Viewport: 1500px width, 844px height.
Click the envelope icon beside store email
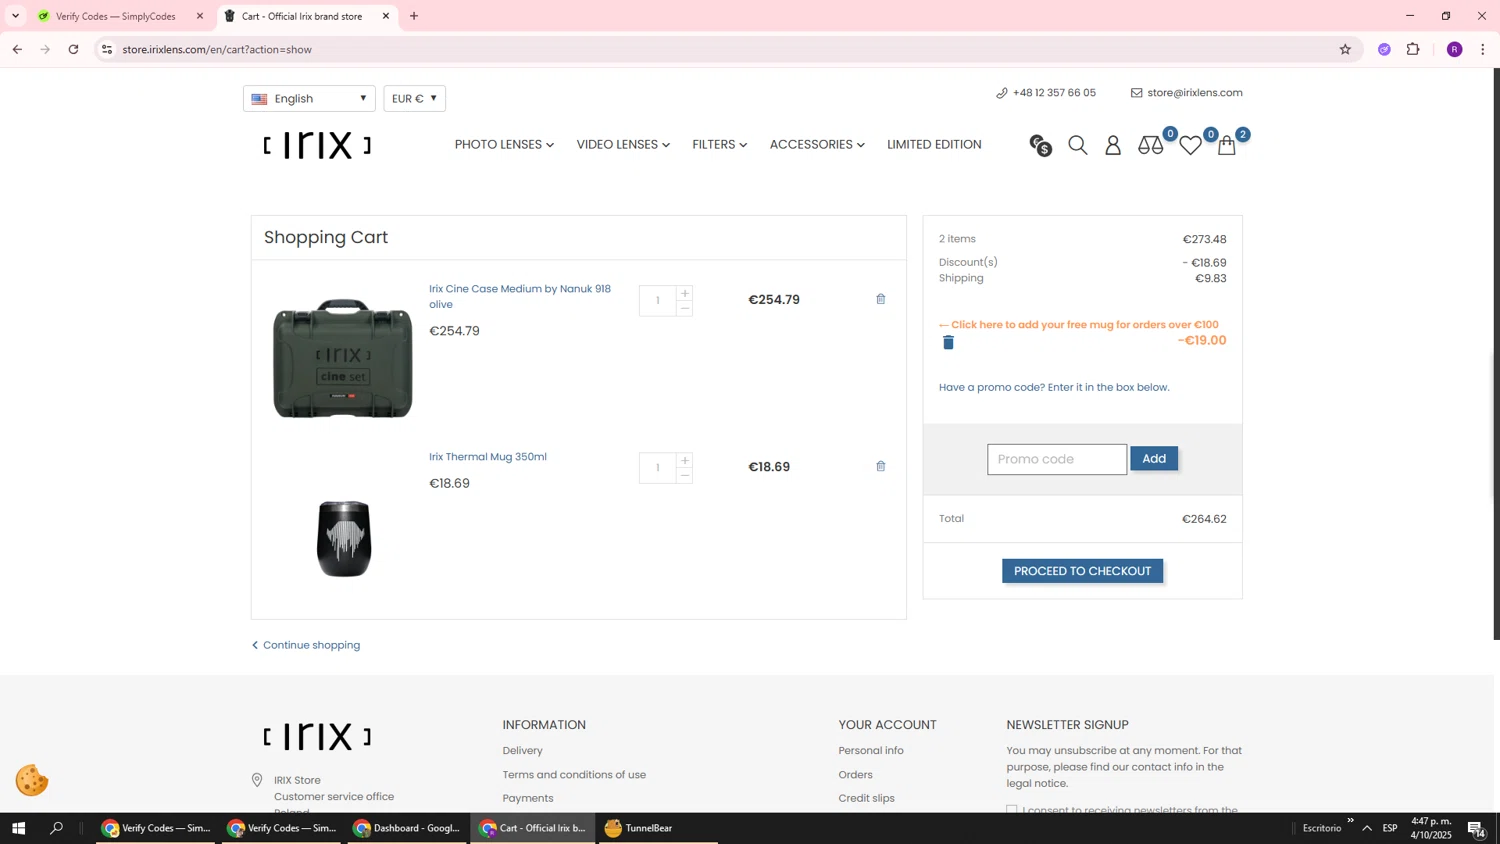coord(1136,93)
